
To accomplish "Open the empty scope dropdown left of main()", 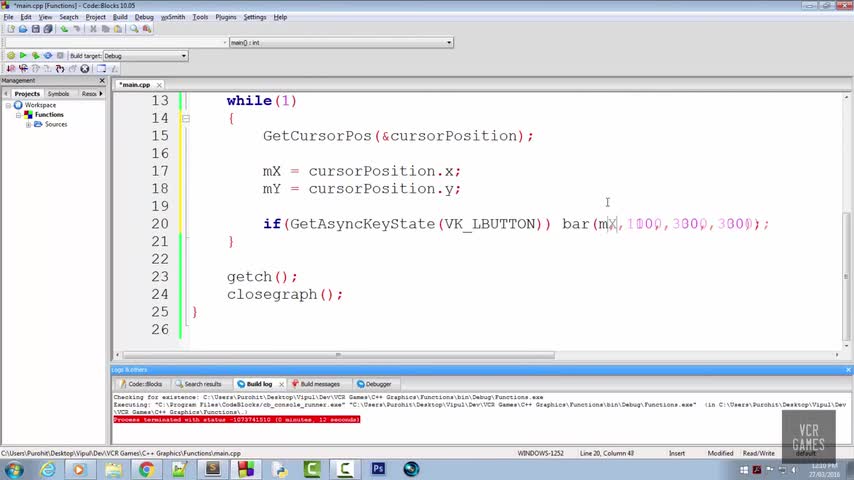I will tap(116, 42).
